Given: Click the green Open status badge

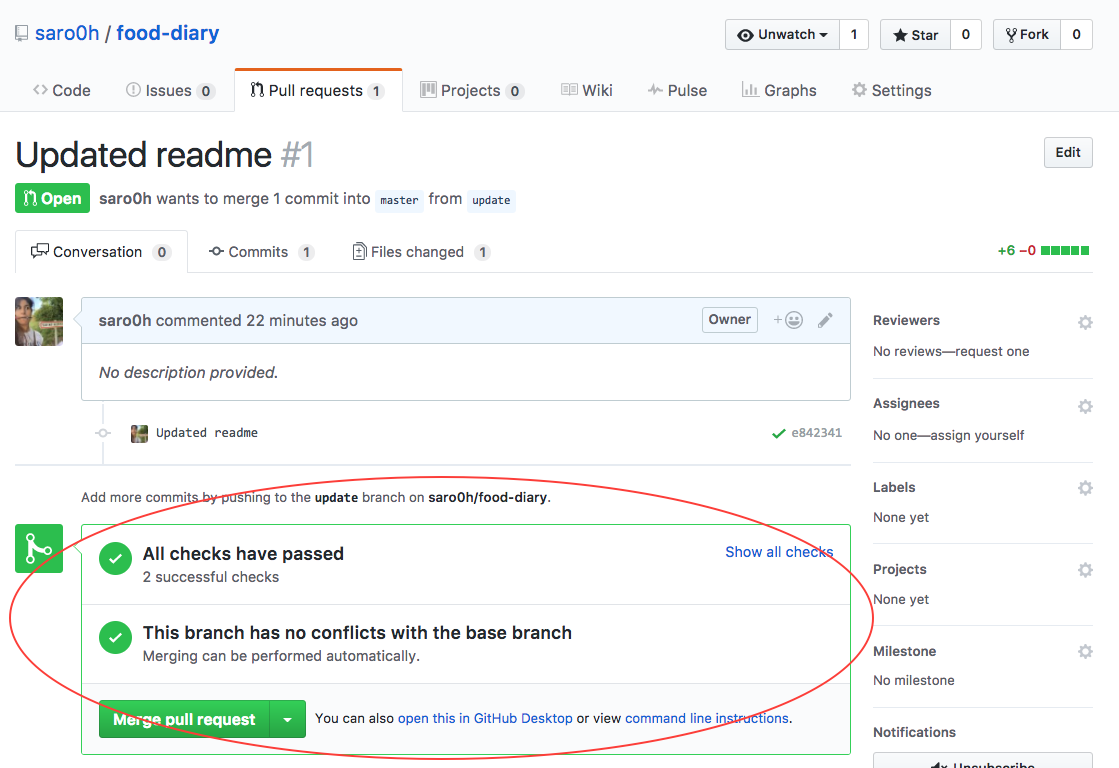Looking at the screenshot, I should pos(52,198).
